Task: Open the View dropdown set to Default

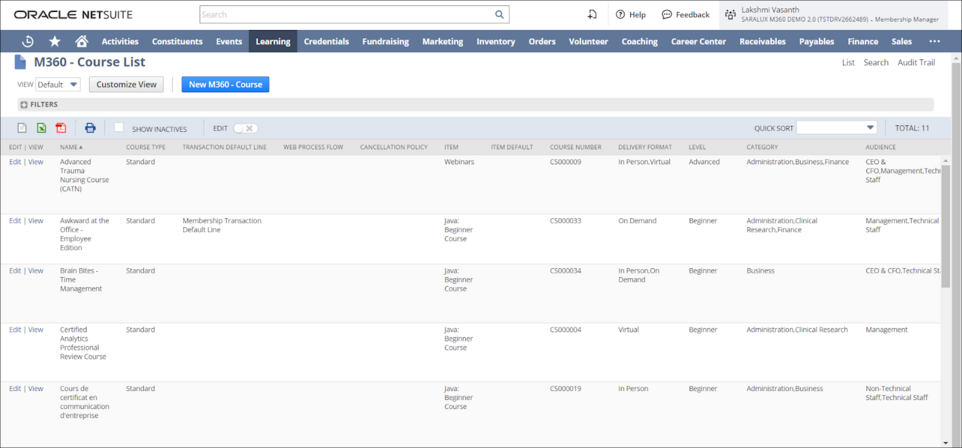Action: click(x=58, y=85)
